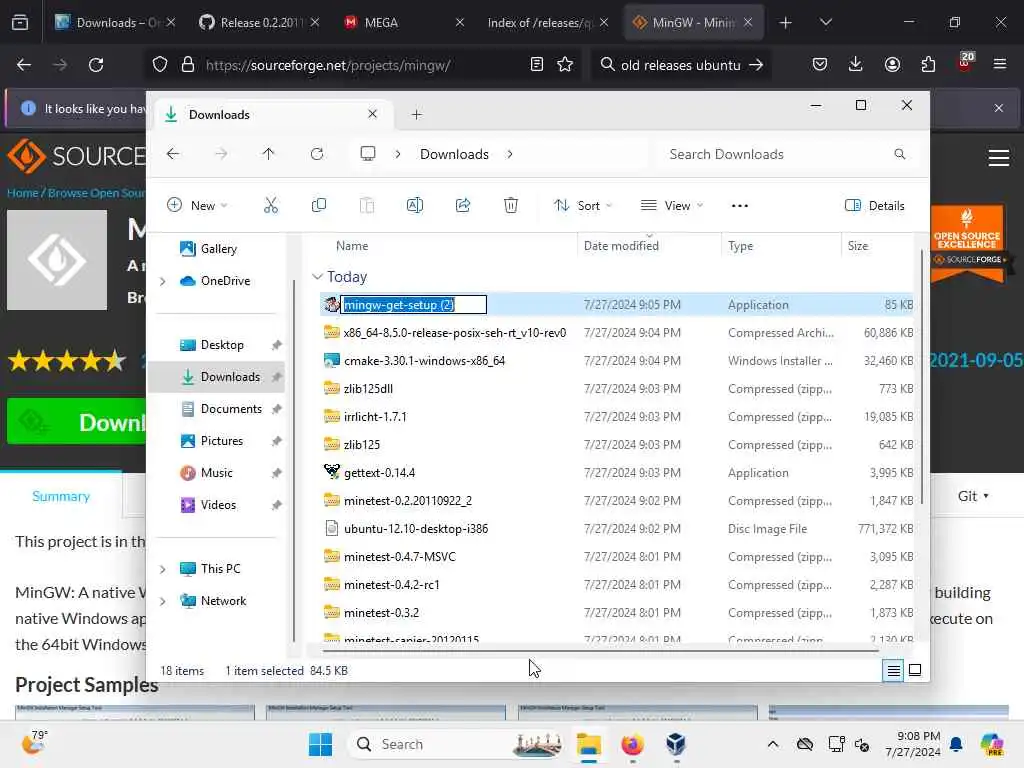
Task: Switch to large thumbnails view icon
Action: [x=915, y=670]
